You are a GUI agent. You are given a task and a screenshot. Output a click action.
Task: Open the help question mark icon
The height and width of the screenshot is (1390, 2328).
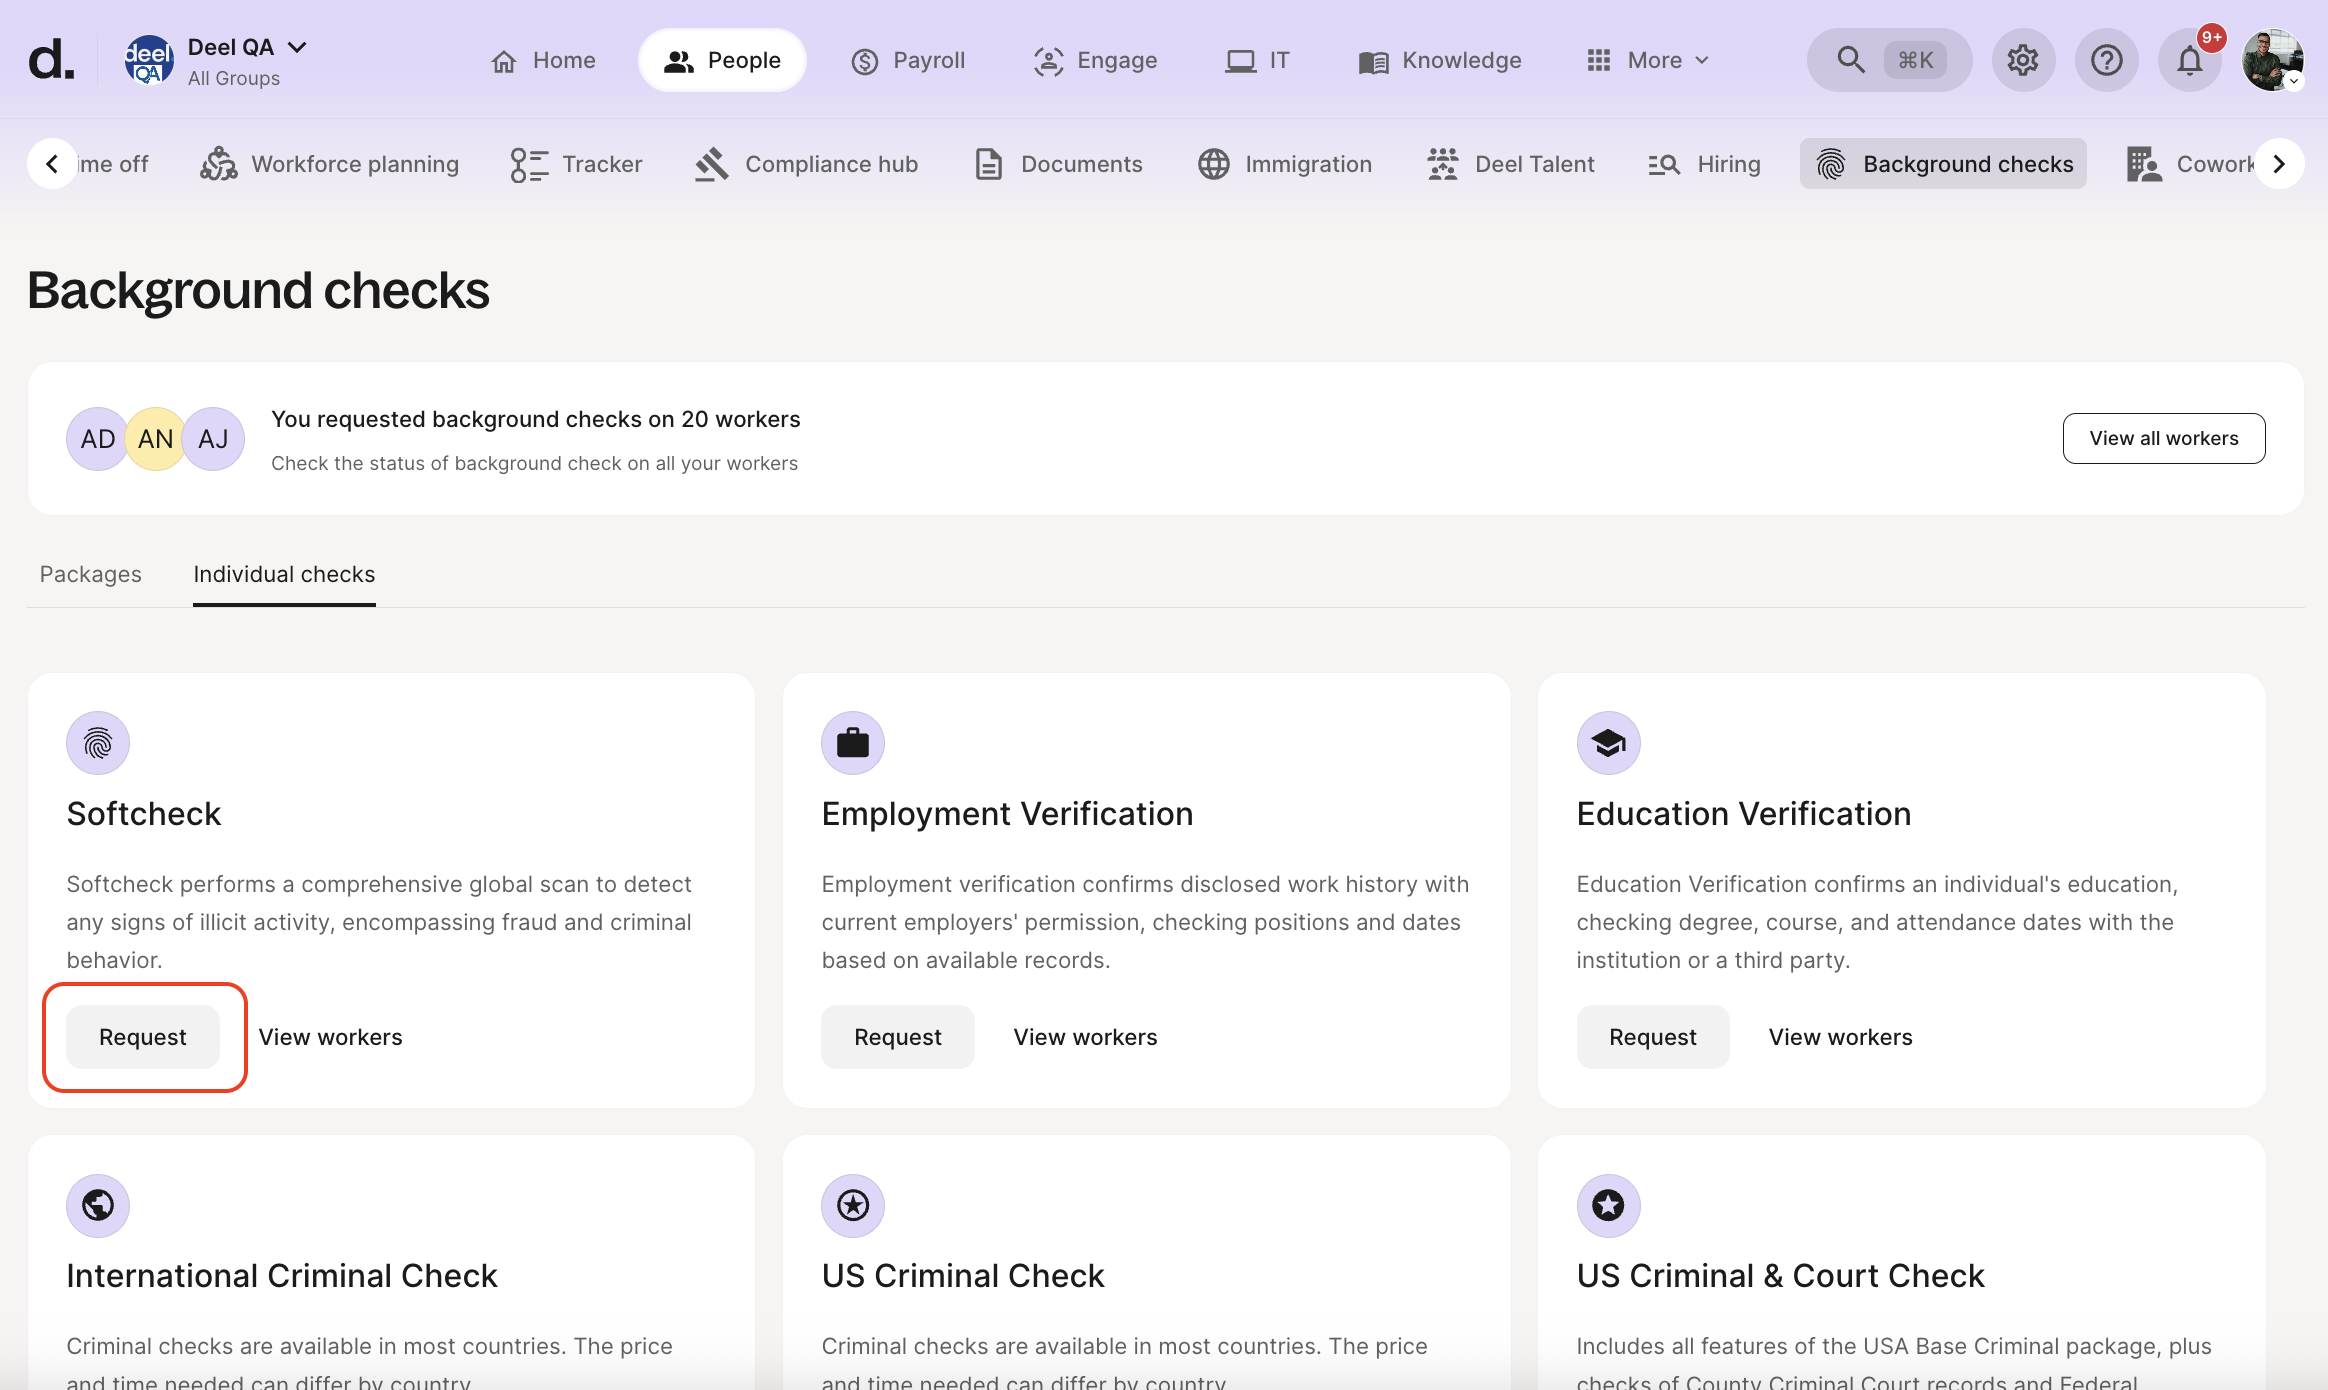2106,60
